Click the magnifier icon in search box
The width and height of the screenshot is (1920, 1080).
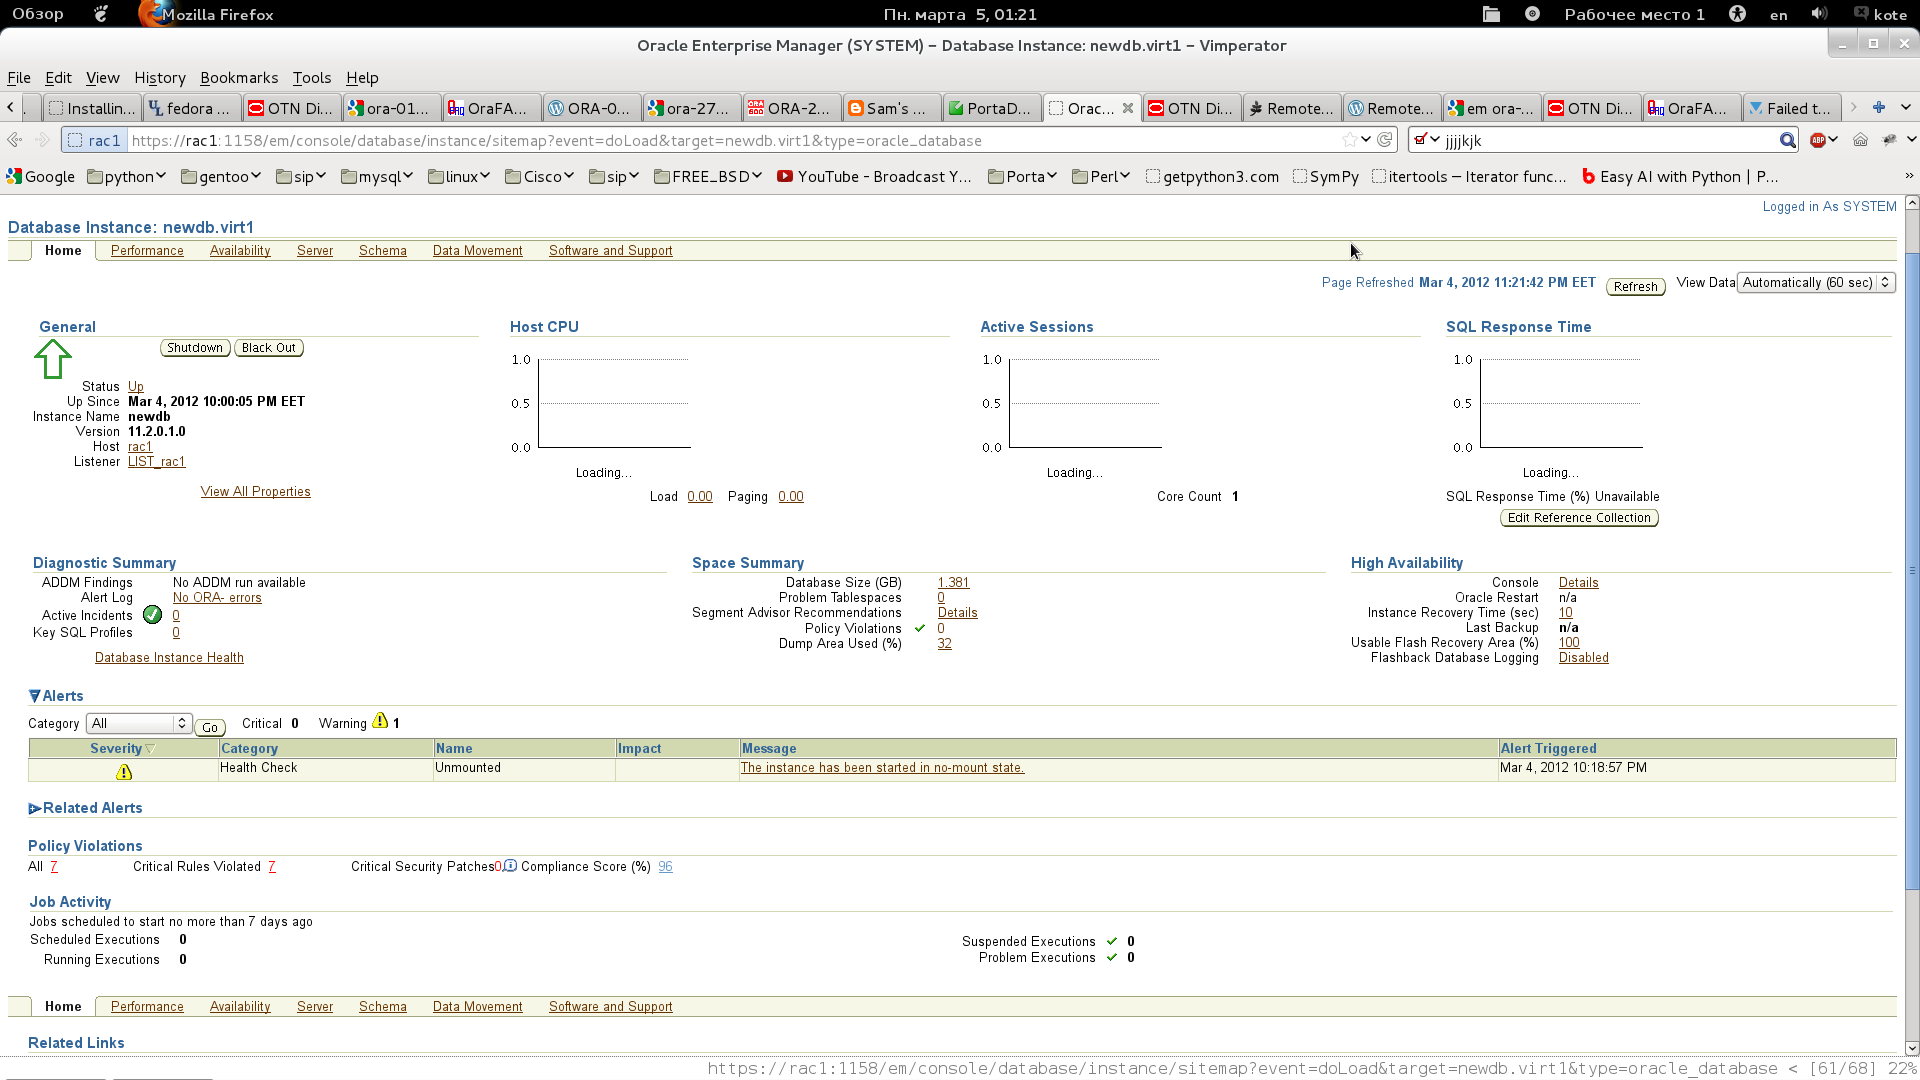click(x=1787, y=140)
